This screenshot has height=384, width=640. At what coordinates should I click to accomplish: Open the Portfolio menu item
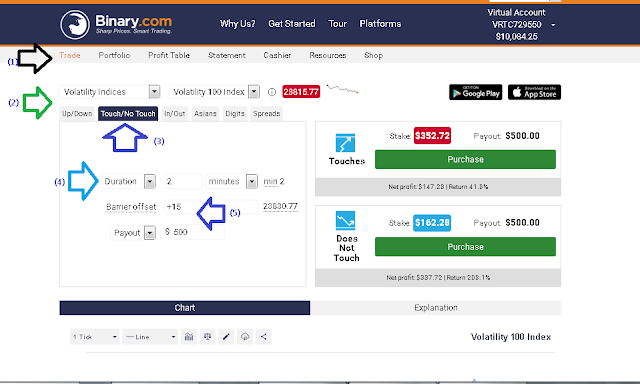(x=114, y=55)
